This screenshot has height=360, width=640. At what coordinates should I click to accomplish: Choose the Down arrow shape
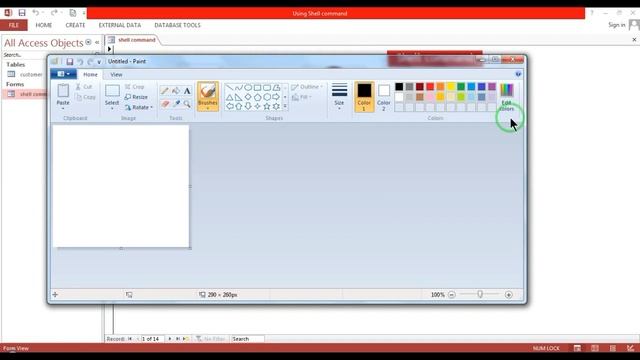coord(248,106)
